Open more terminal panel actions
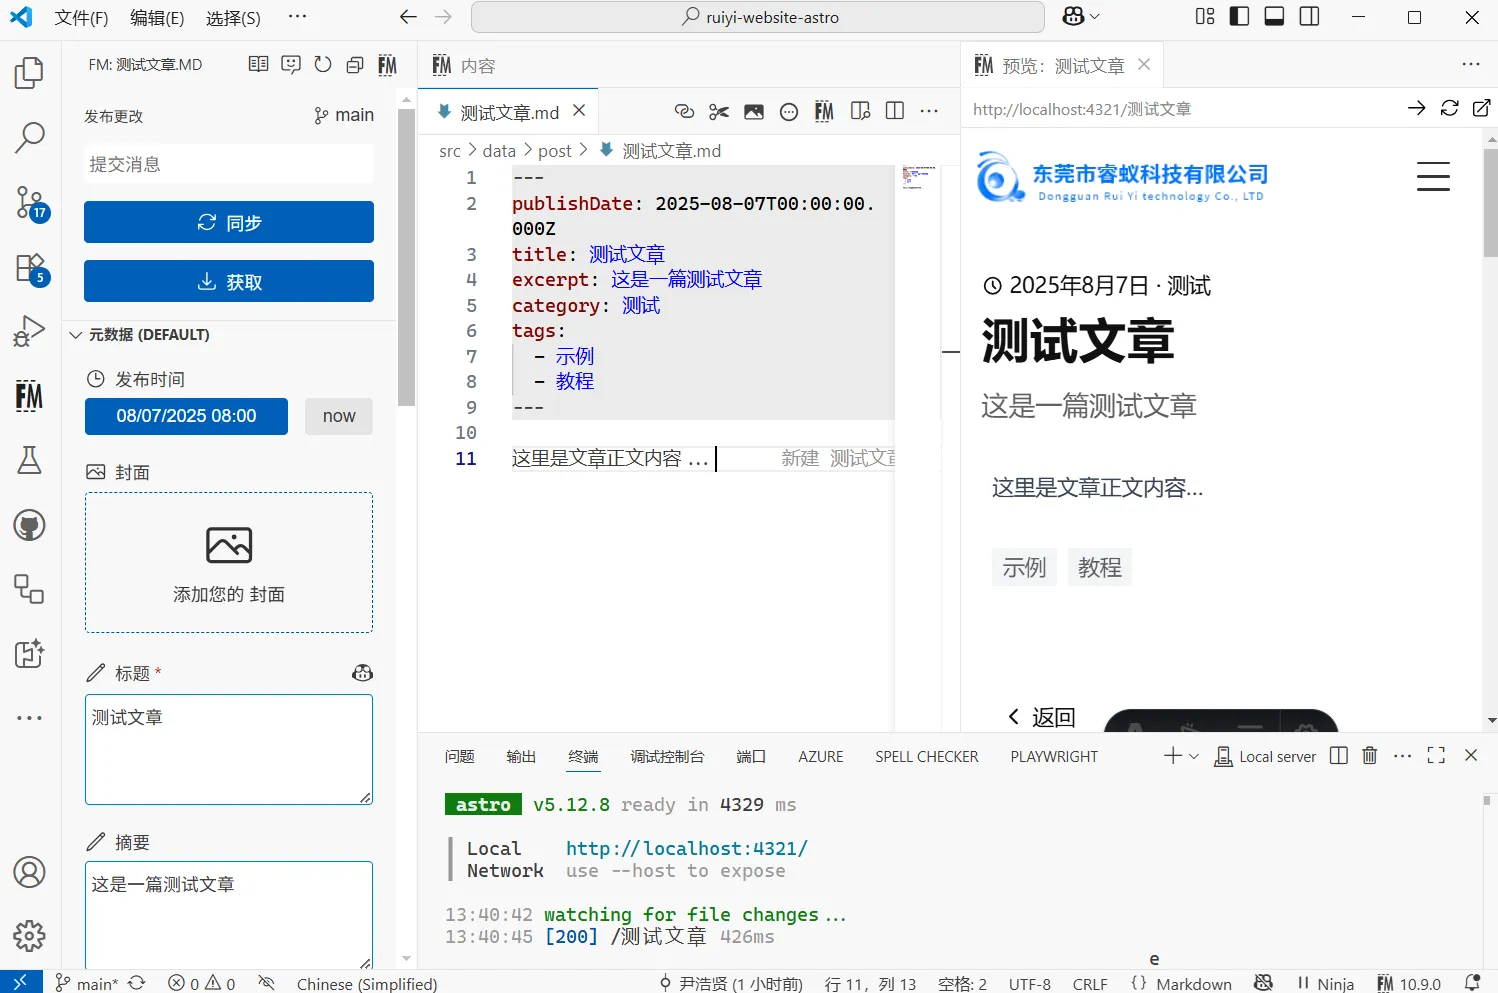The width and height of the screenshot is (1498, 993). (x=1403, y=756)
